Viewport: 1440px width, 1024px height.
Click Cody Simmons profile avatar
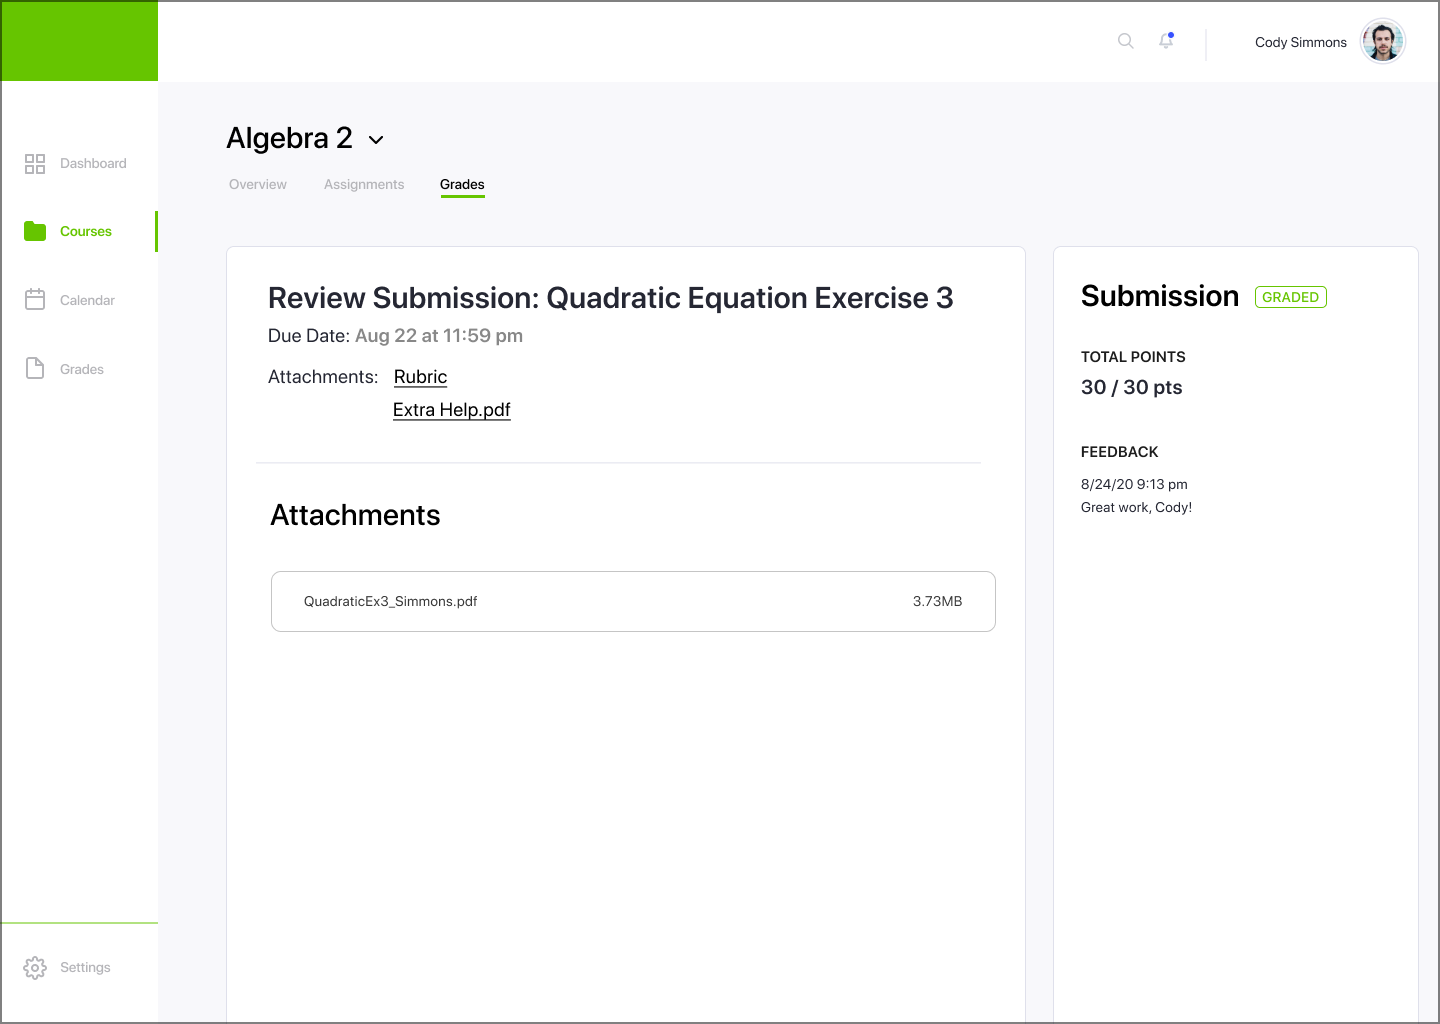click(x=1383, y=41)
